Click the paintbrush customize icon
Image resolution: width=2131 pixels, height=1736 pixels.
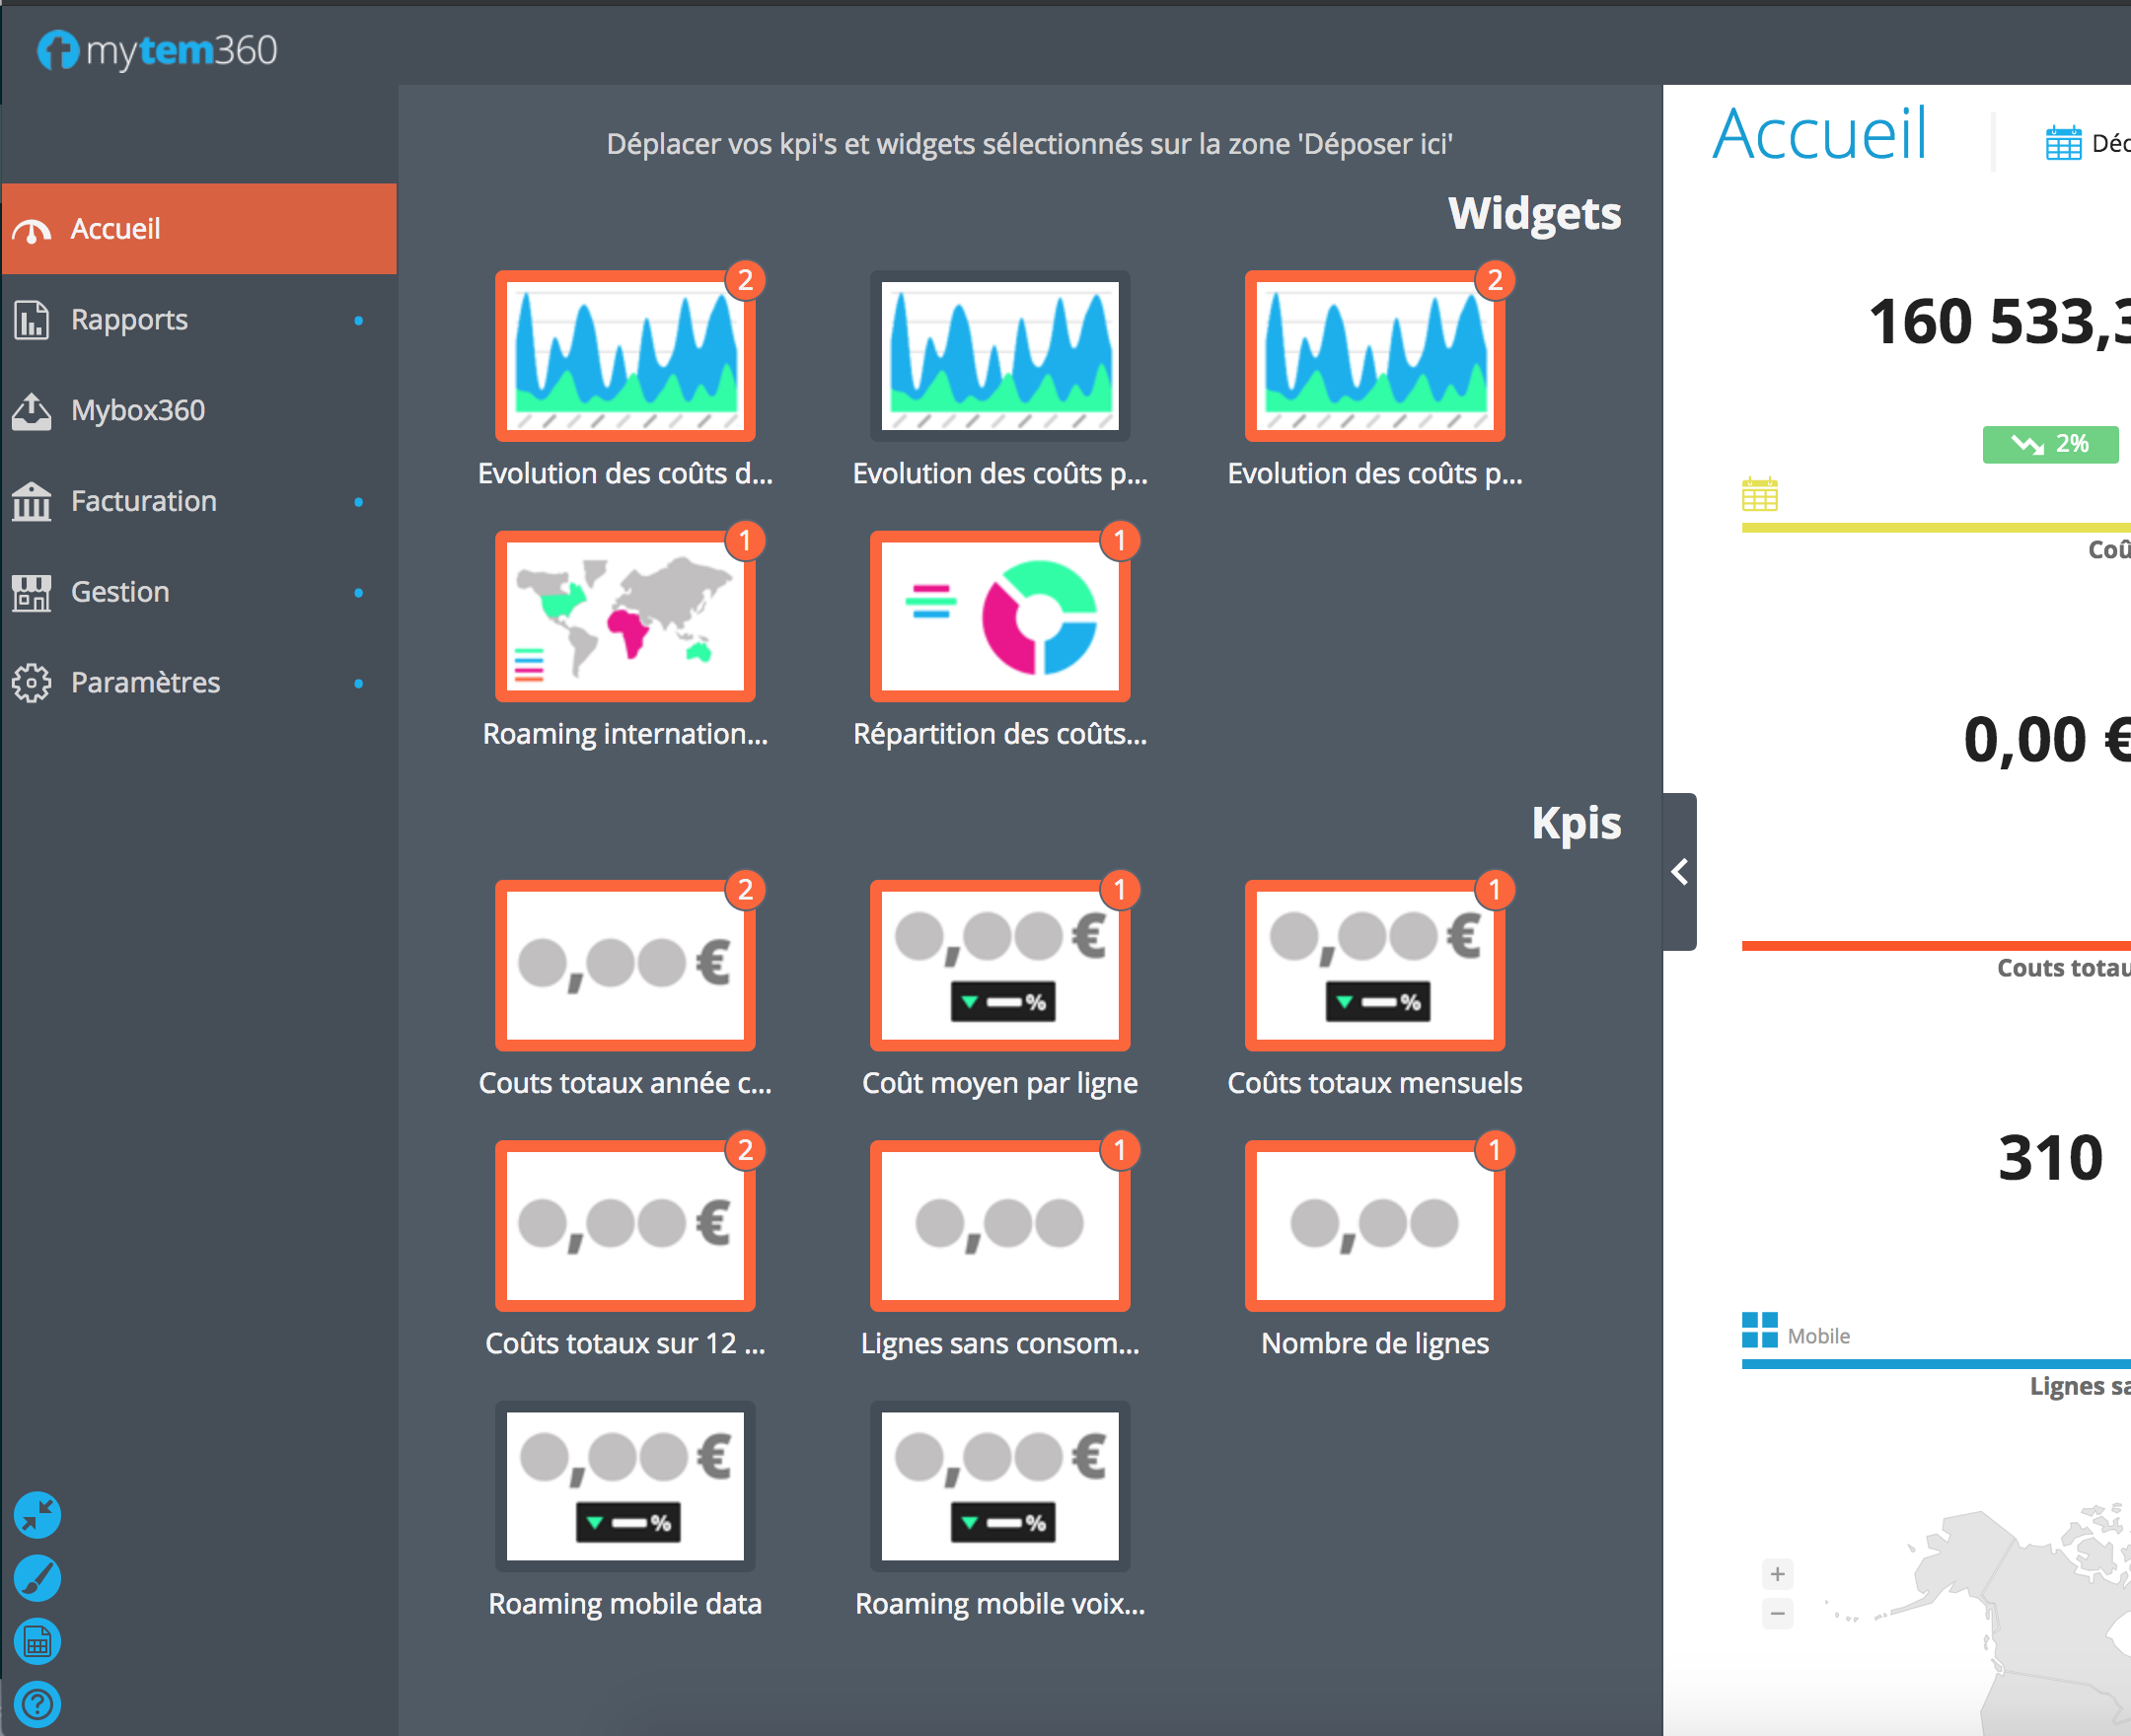click(37, 1579)
